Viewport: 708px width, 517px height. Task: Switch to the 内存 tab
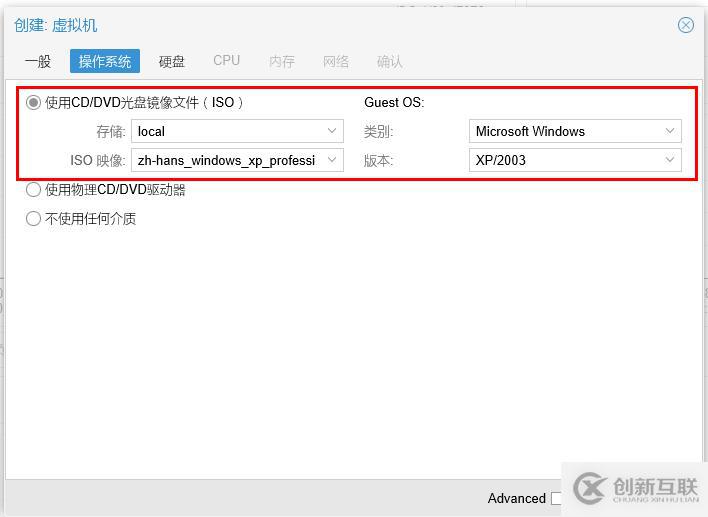pos(282,61)
